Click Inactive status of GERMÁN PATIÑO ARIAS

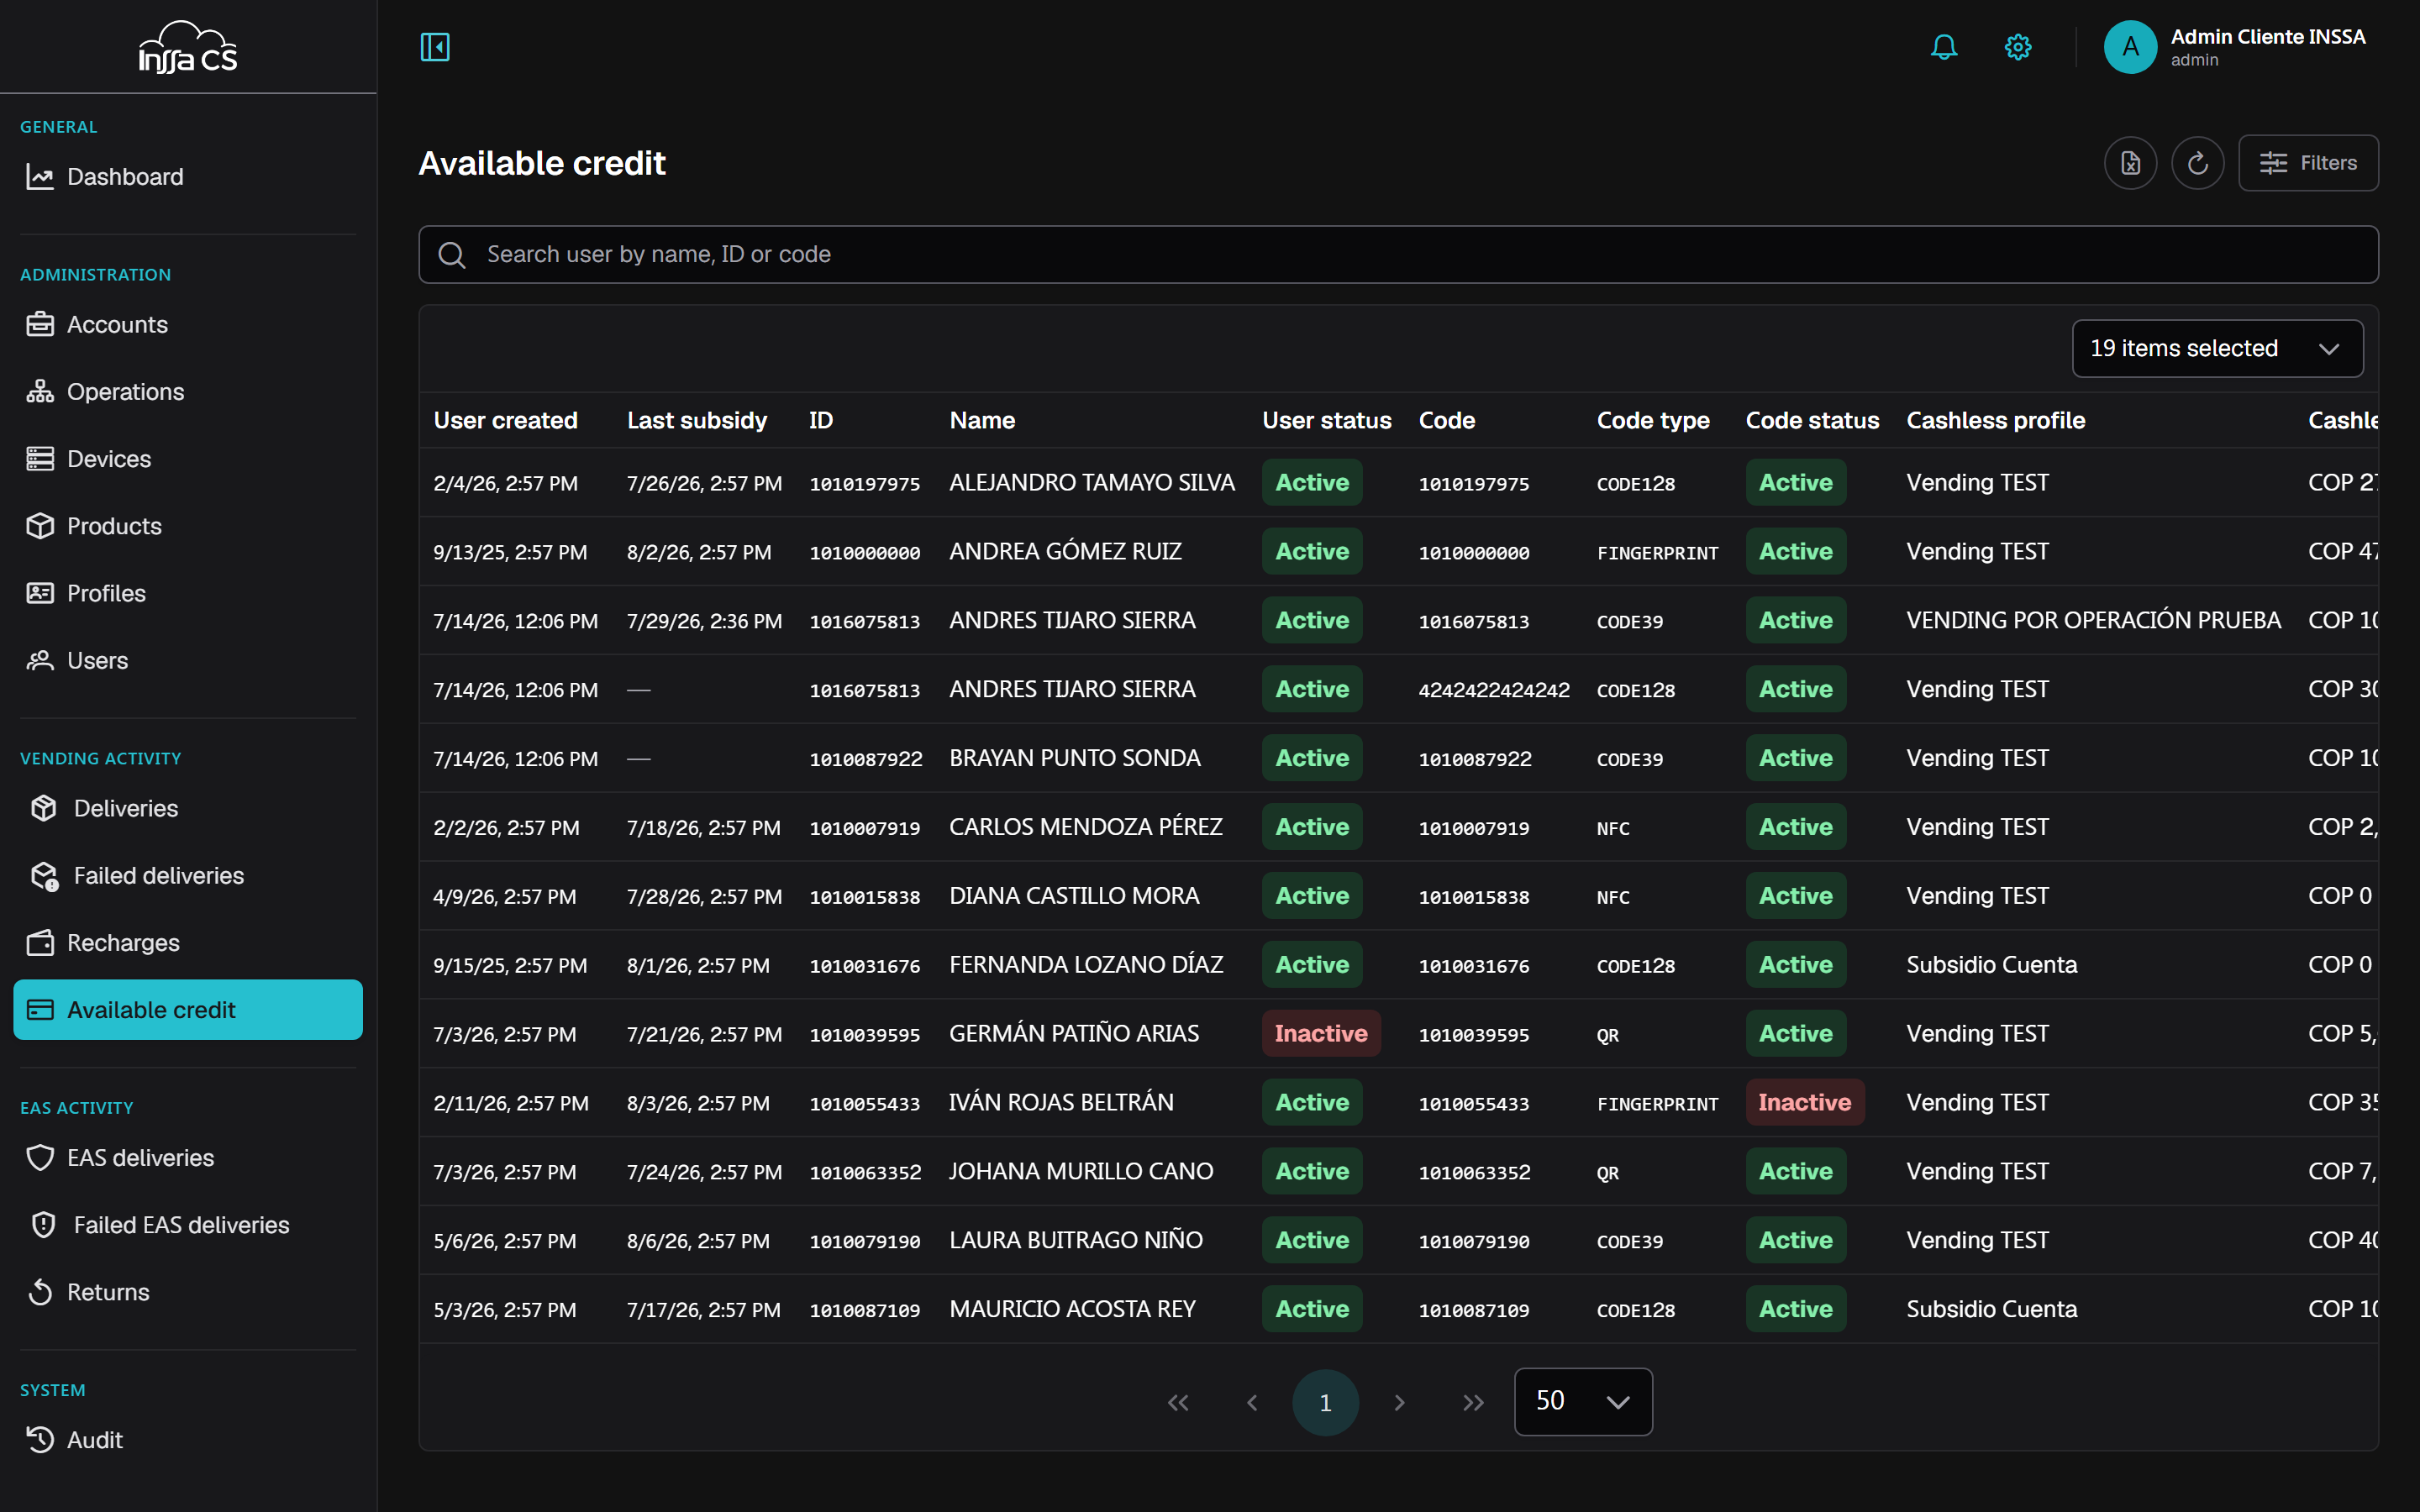pos(1321,1034)
